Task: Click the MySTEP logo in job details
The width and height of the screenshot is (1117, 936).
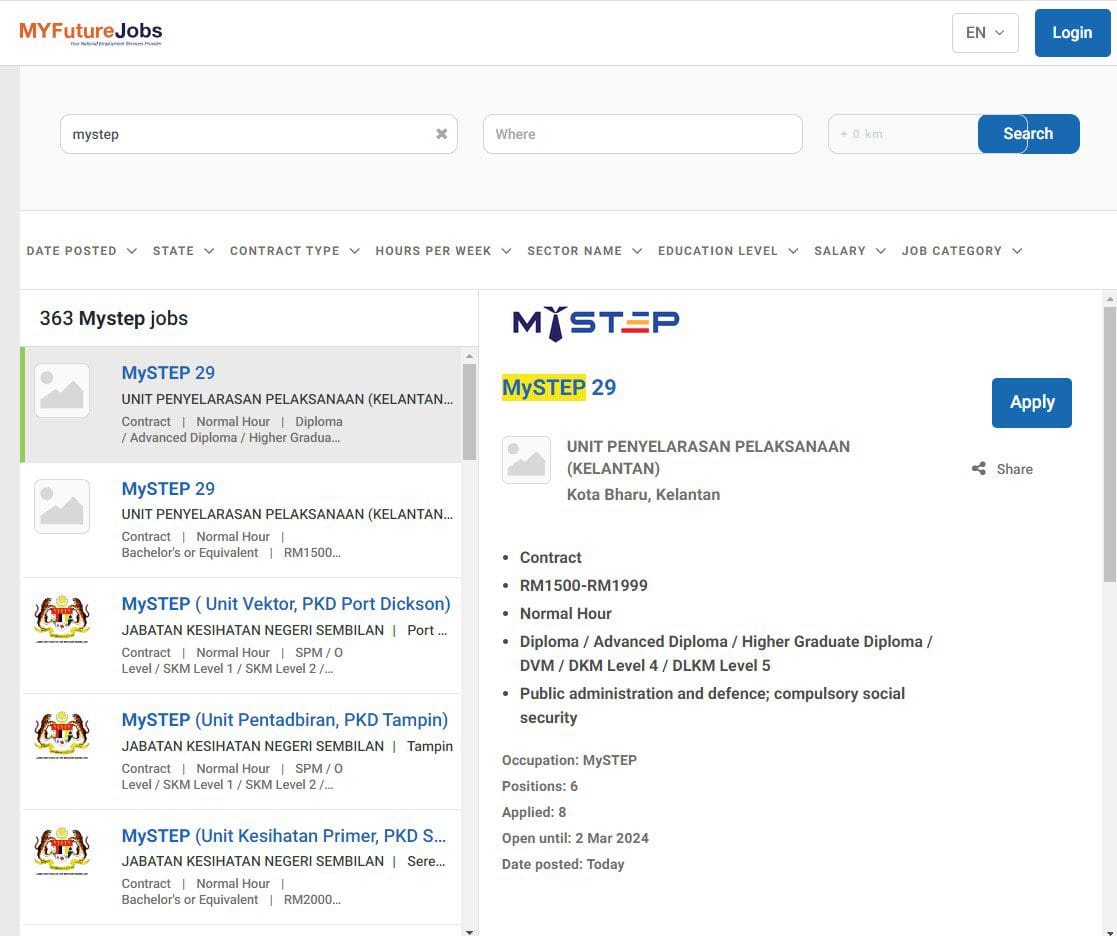Action: click(x=596, y=323)
